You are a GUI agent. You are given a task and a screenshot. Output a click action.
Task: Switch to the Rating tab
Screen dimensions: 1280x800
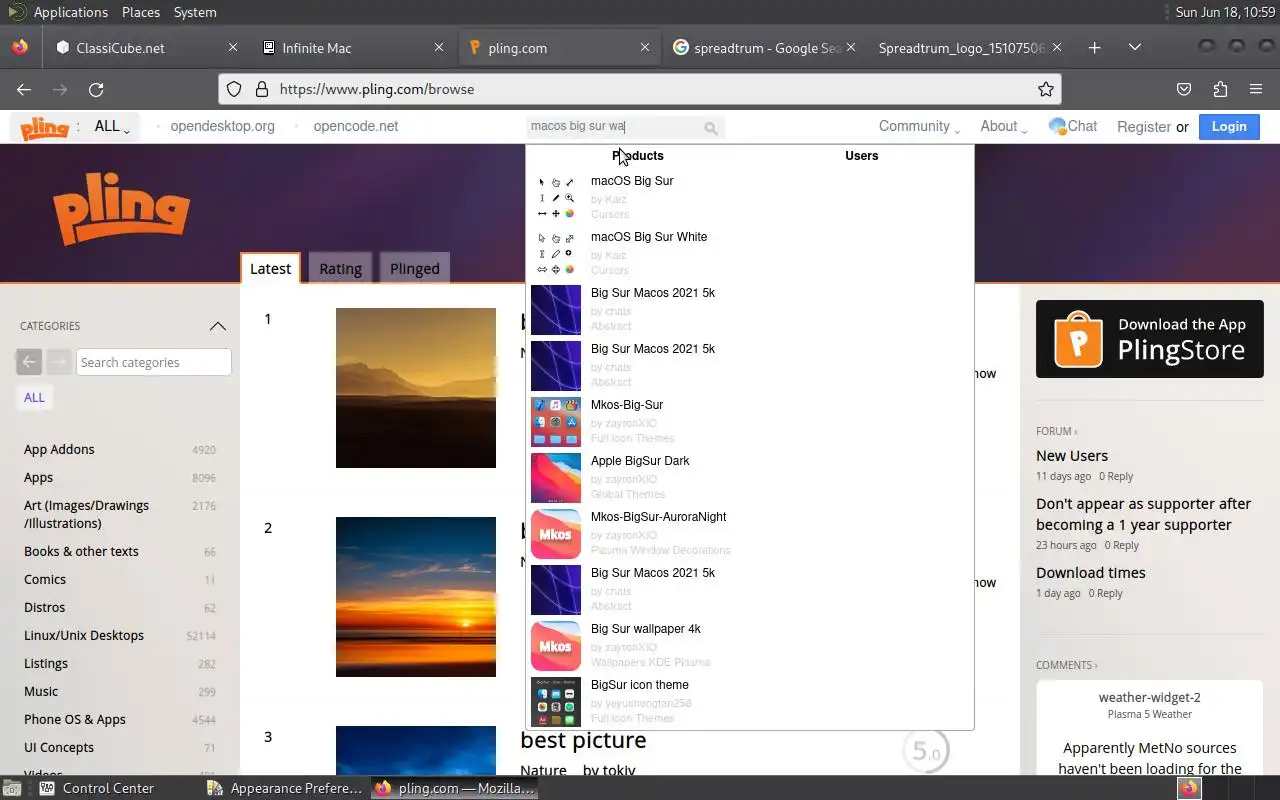[x=340, y=268]
